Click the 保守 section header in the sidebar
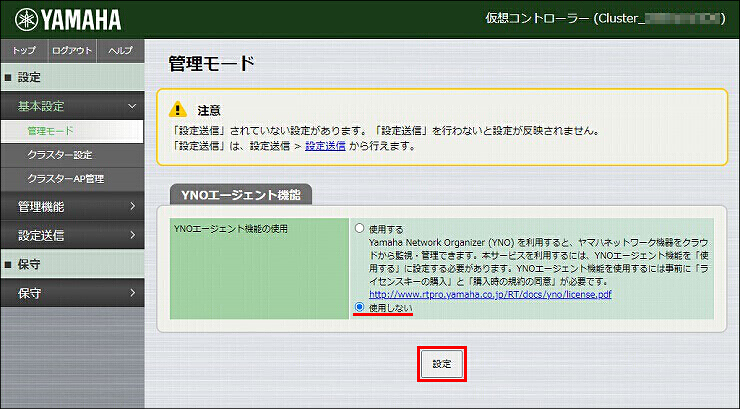This screenshot has width=740, height=409. 73,264
